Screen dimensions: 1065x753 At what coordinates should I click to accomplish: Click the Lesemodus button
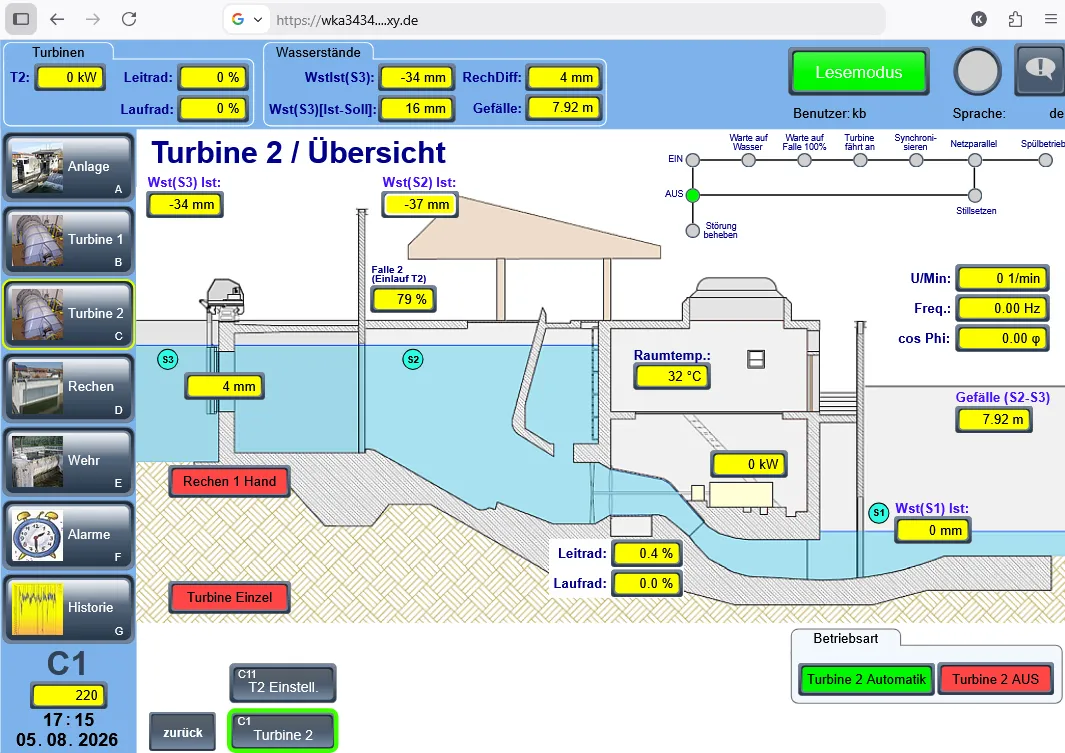859,73
